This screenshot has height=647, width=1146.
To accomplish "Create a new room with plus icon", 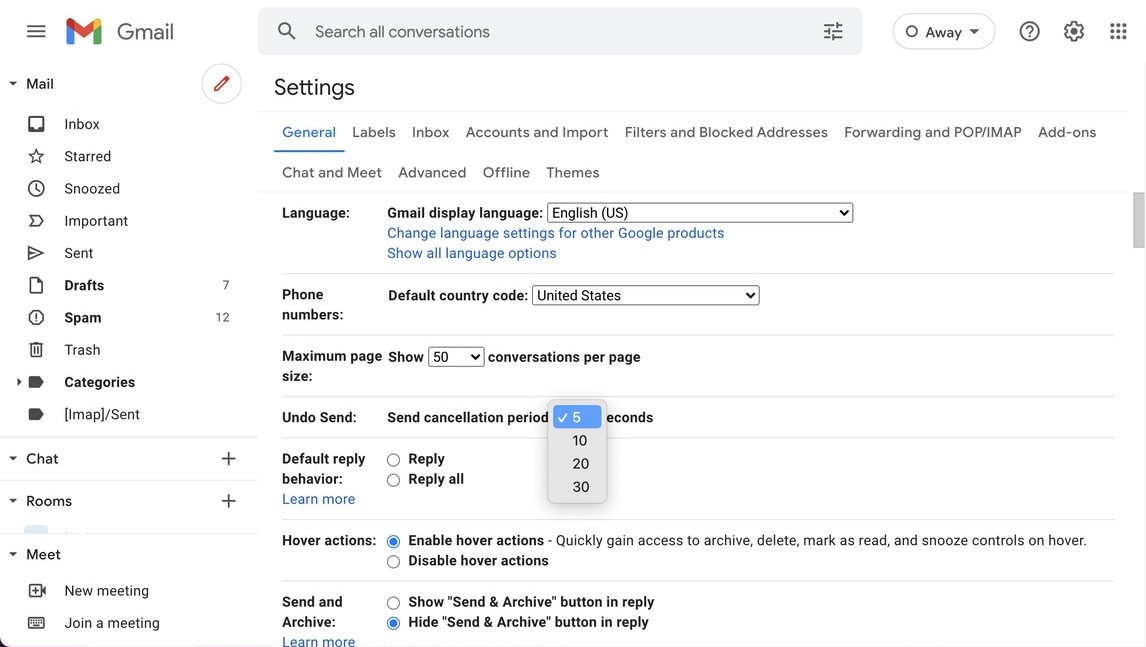I will tap(228, 501).
